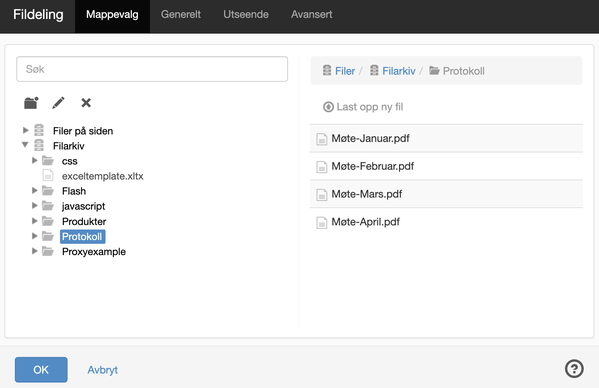Image resolution: width=599 pixels, height=388 pixels.
Task: Click the exceltemplate.xltx file icon
Action: 48,176
